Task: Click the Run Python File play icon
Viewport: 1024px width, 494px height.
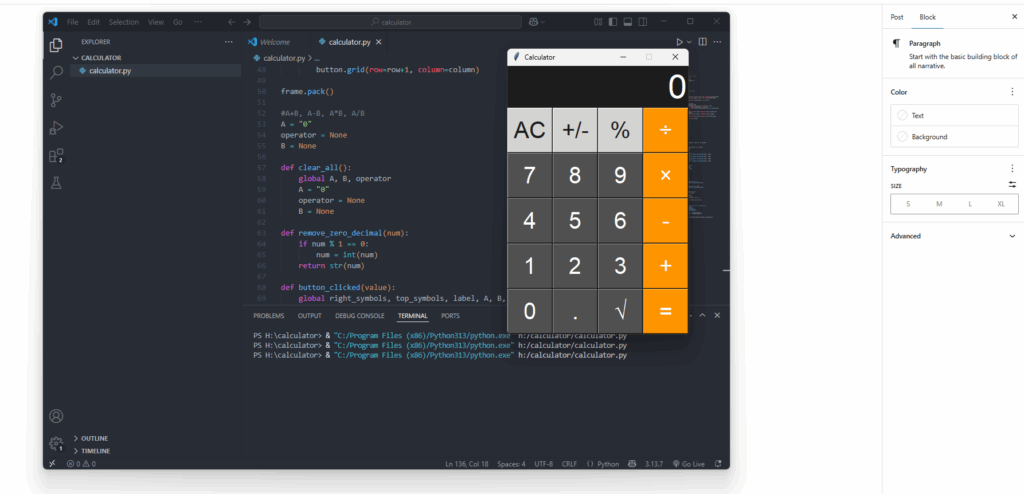Action: 679,42
